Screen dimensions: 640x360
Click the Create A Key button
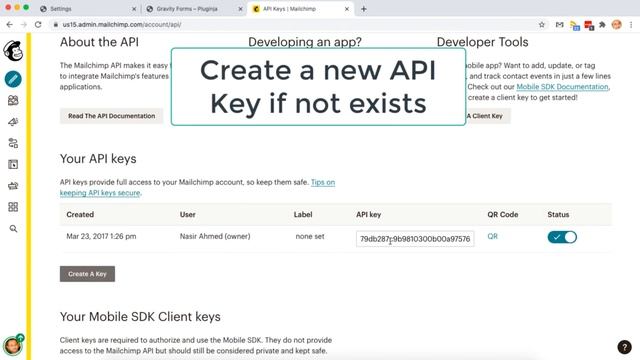(87, 274)
